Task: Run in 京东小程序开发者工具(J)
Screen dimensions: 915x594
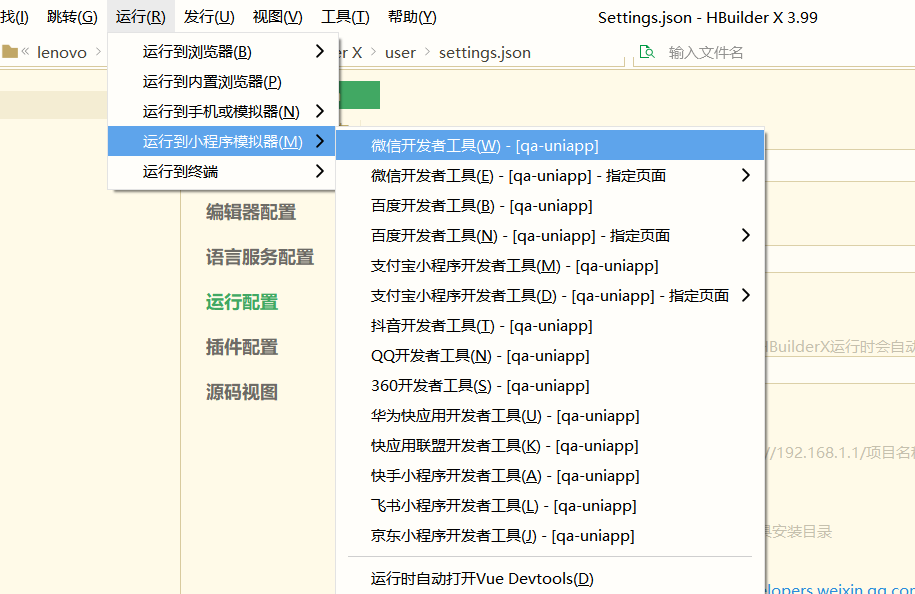Action: (x=550, y=536)
